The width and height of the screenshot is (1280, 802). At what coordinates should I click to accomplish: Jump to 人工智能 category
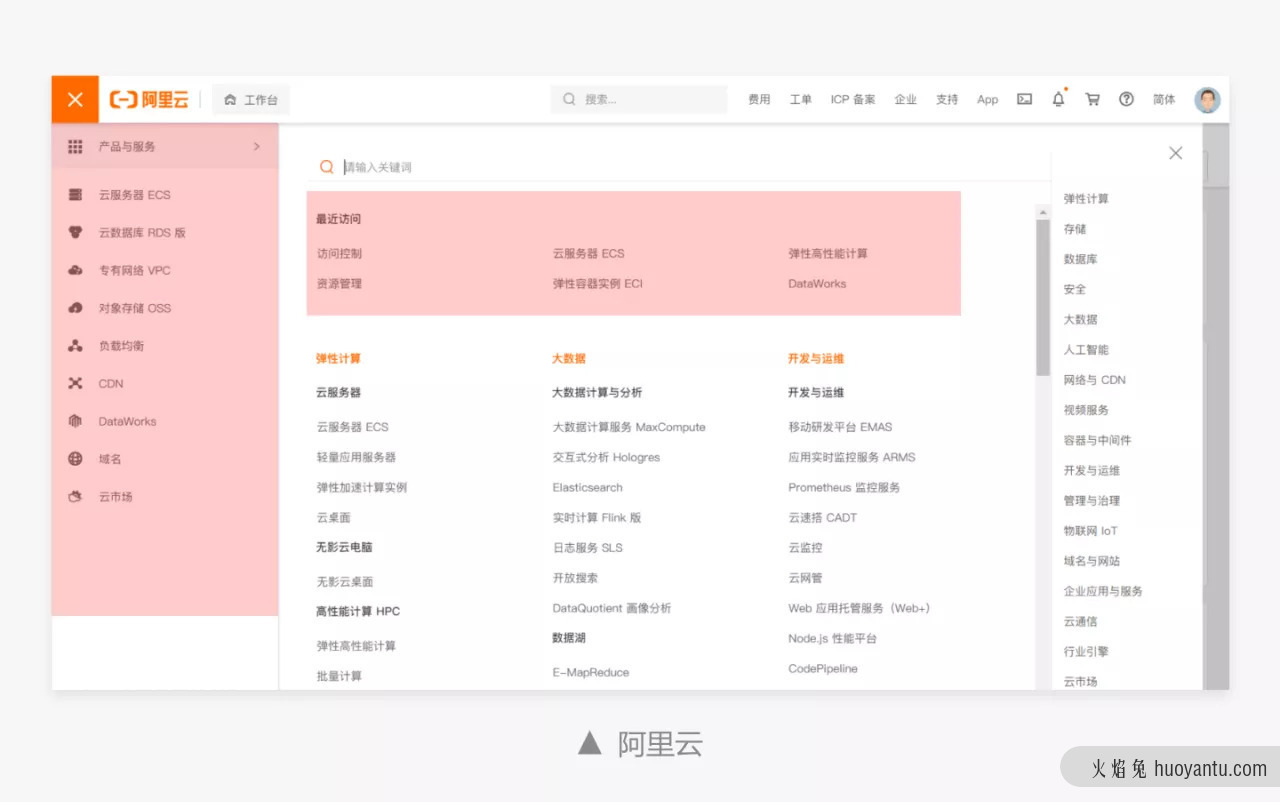1086,350
